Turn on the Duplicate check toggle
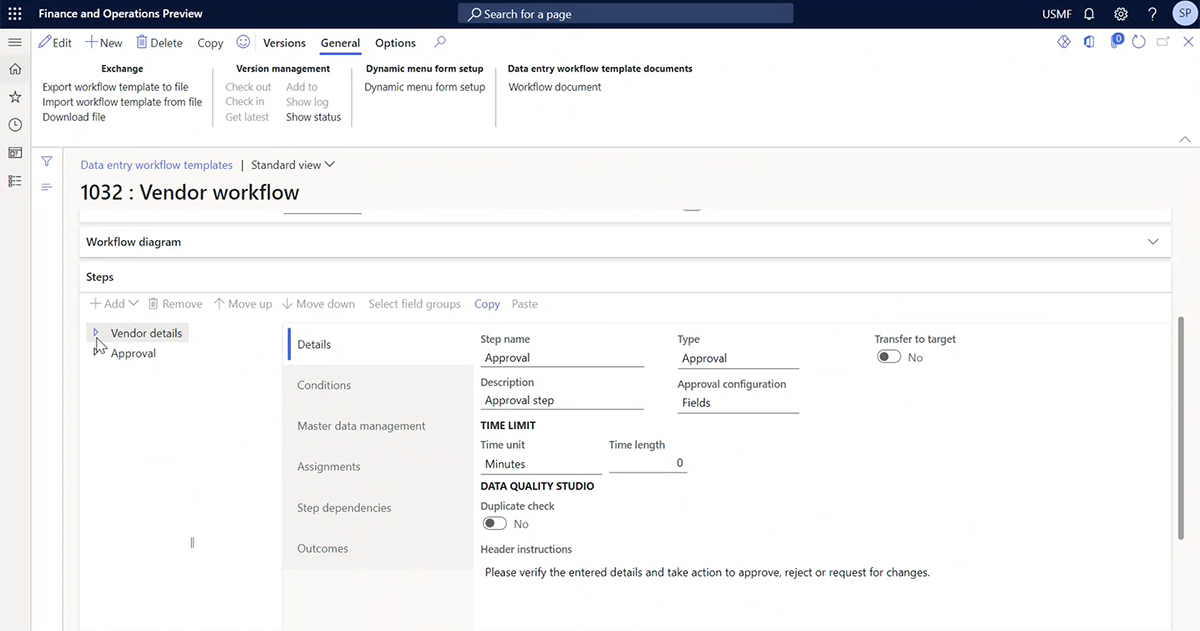The width and height of the screenshot is (1200, 631). click(494, 523)
